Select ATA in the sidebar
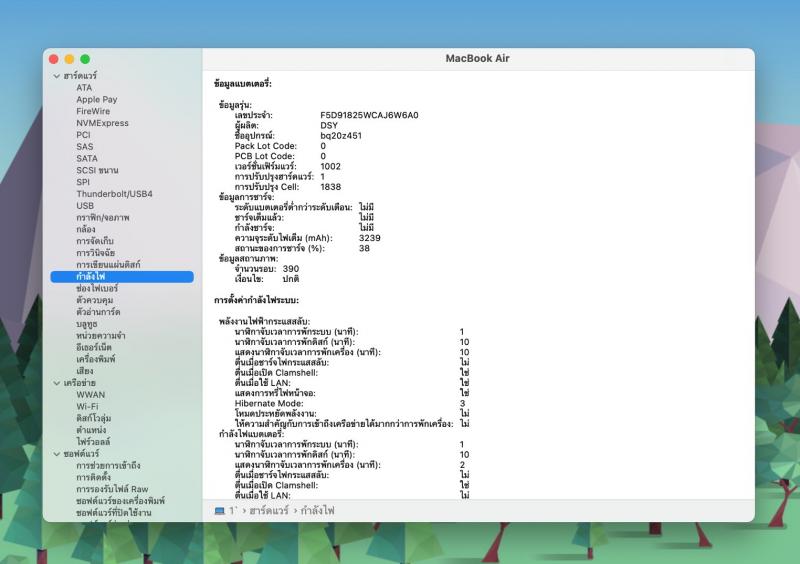Image resolution: width=800 pixels, height=564 pixels. pyautogui.click(x=84, y=87)
